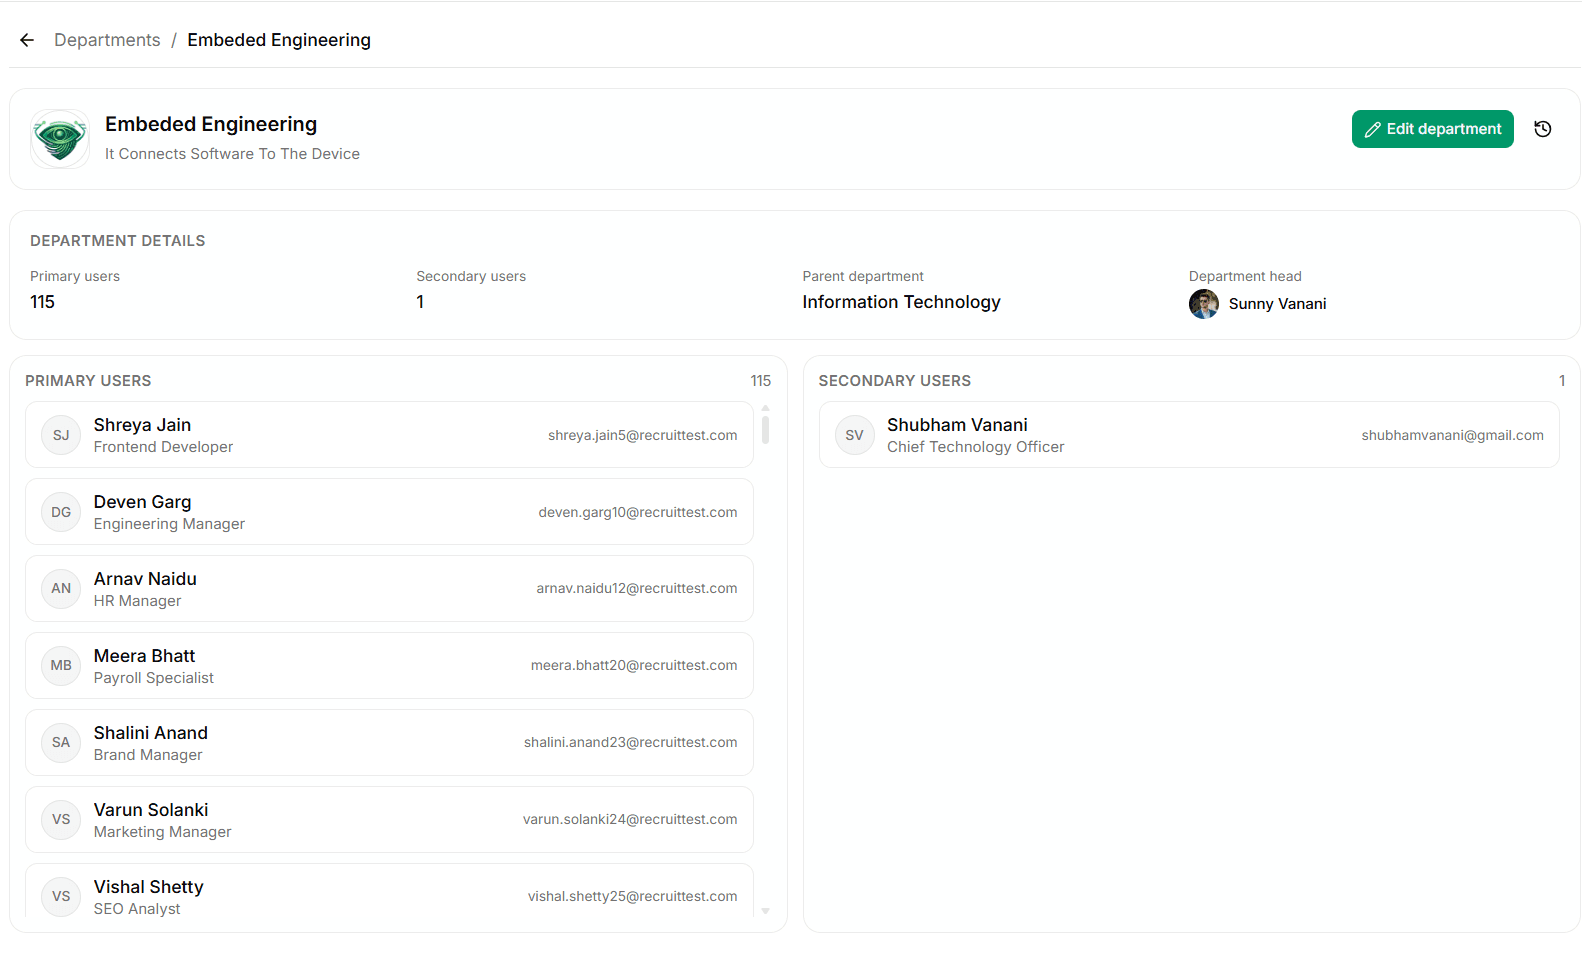Select the Shreya Jain name

tap(142, 425)
